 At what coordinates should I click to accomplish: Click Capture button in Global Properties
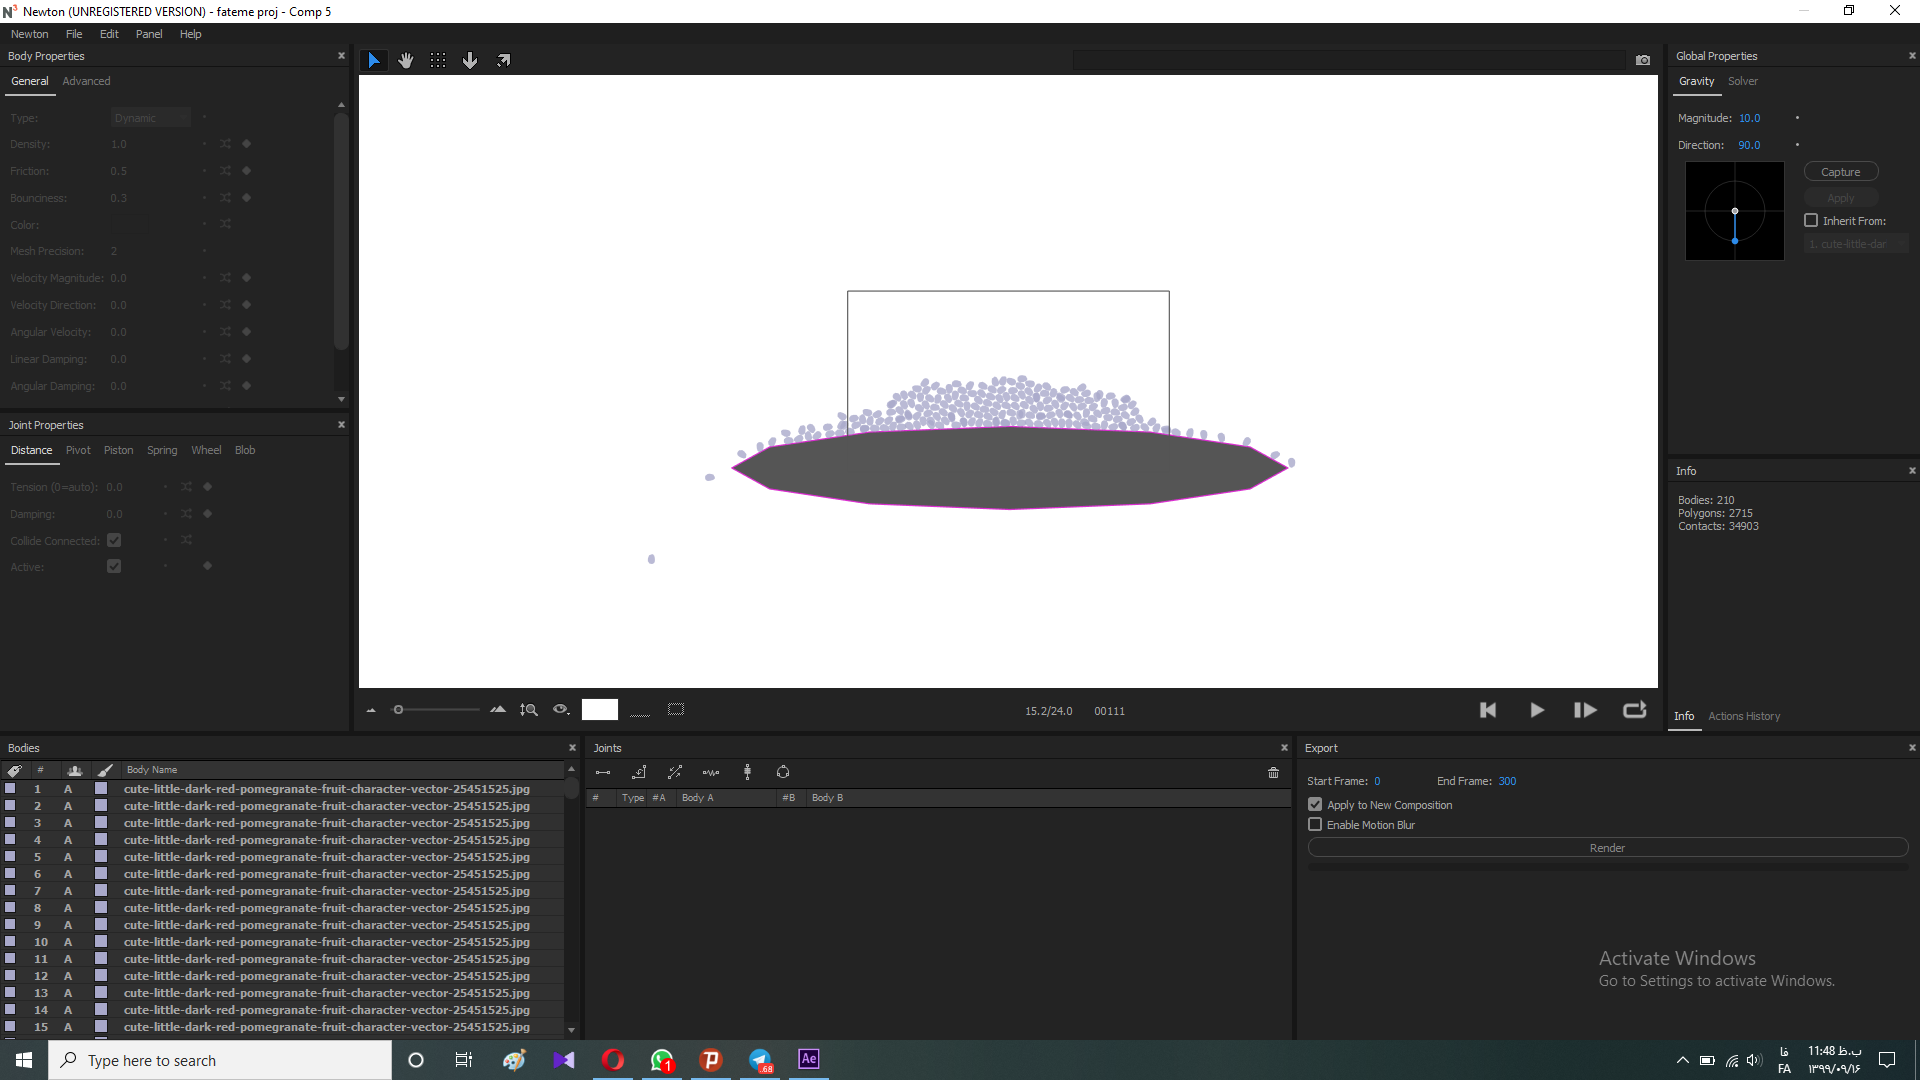click(1841, 171)
